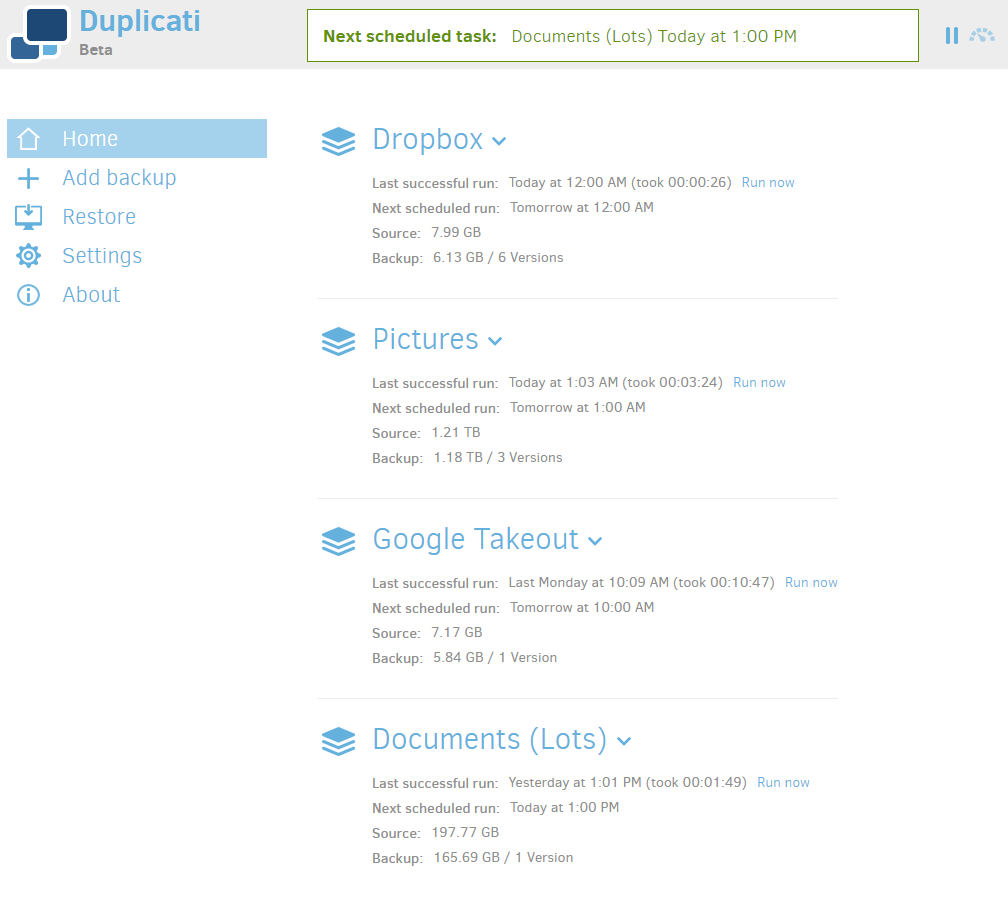The height and width of the screenshot is (898, 1008).
Task: Click the Documents (Lots) stack icon
Action: tap(338, 741)
